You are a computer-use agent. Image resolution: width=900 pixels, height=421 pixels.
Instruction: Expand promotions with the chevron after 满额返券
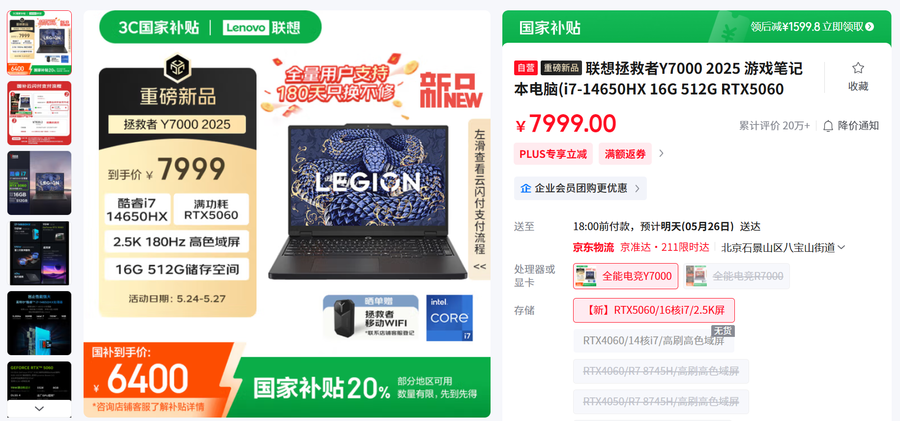tap(661, 153)
